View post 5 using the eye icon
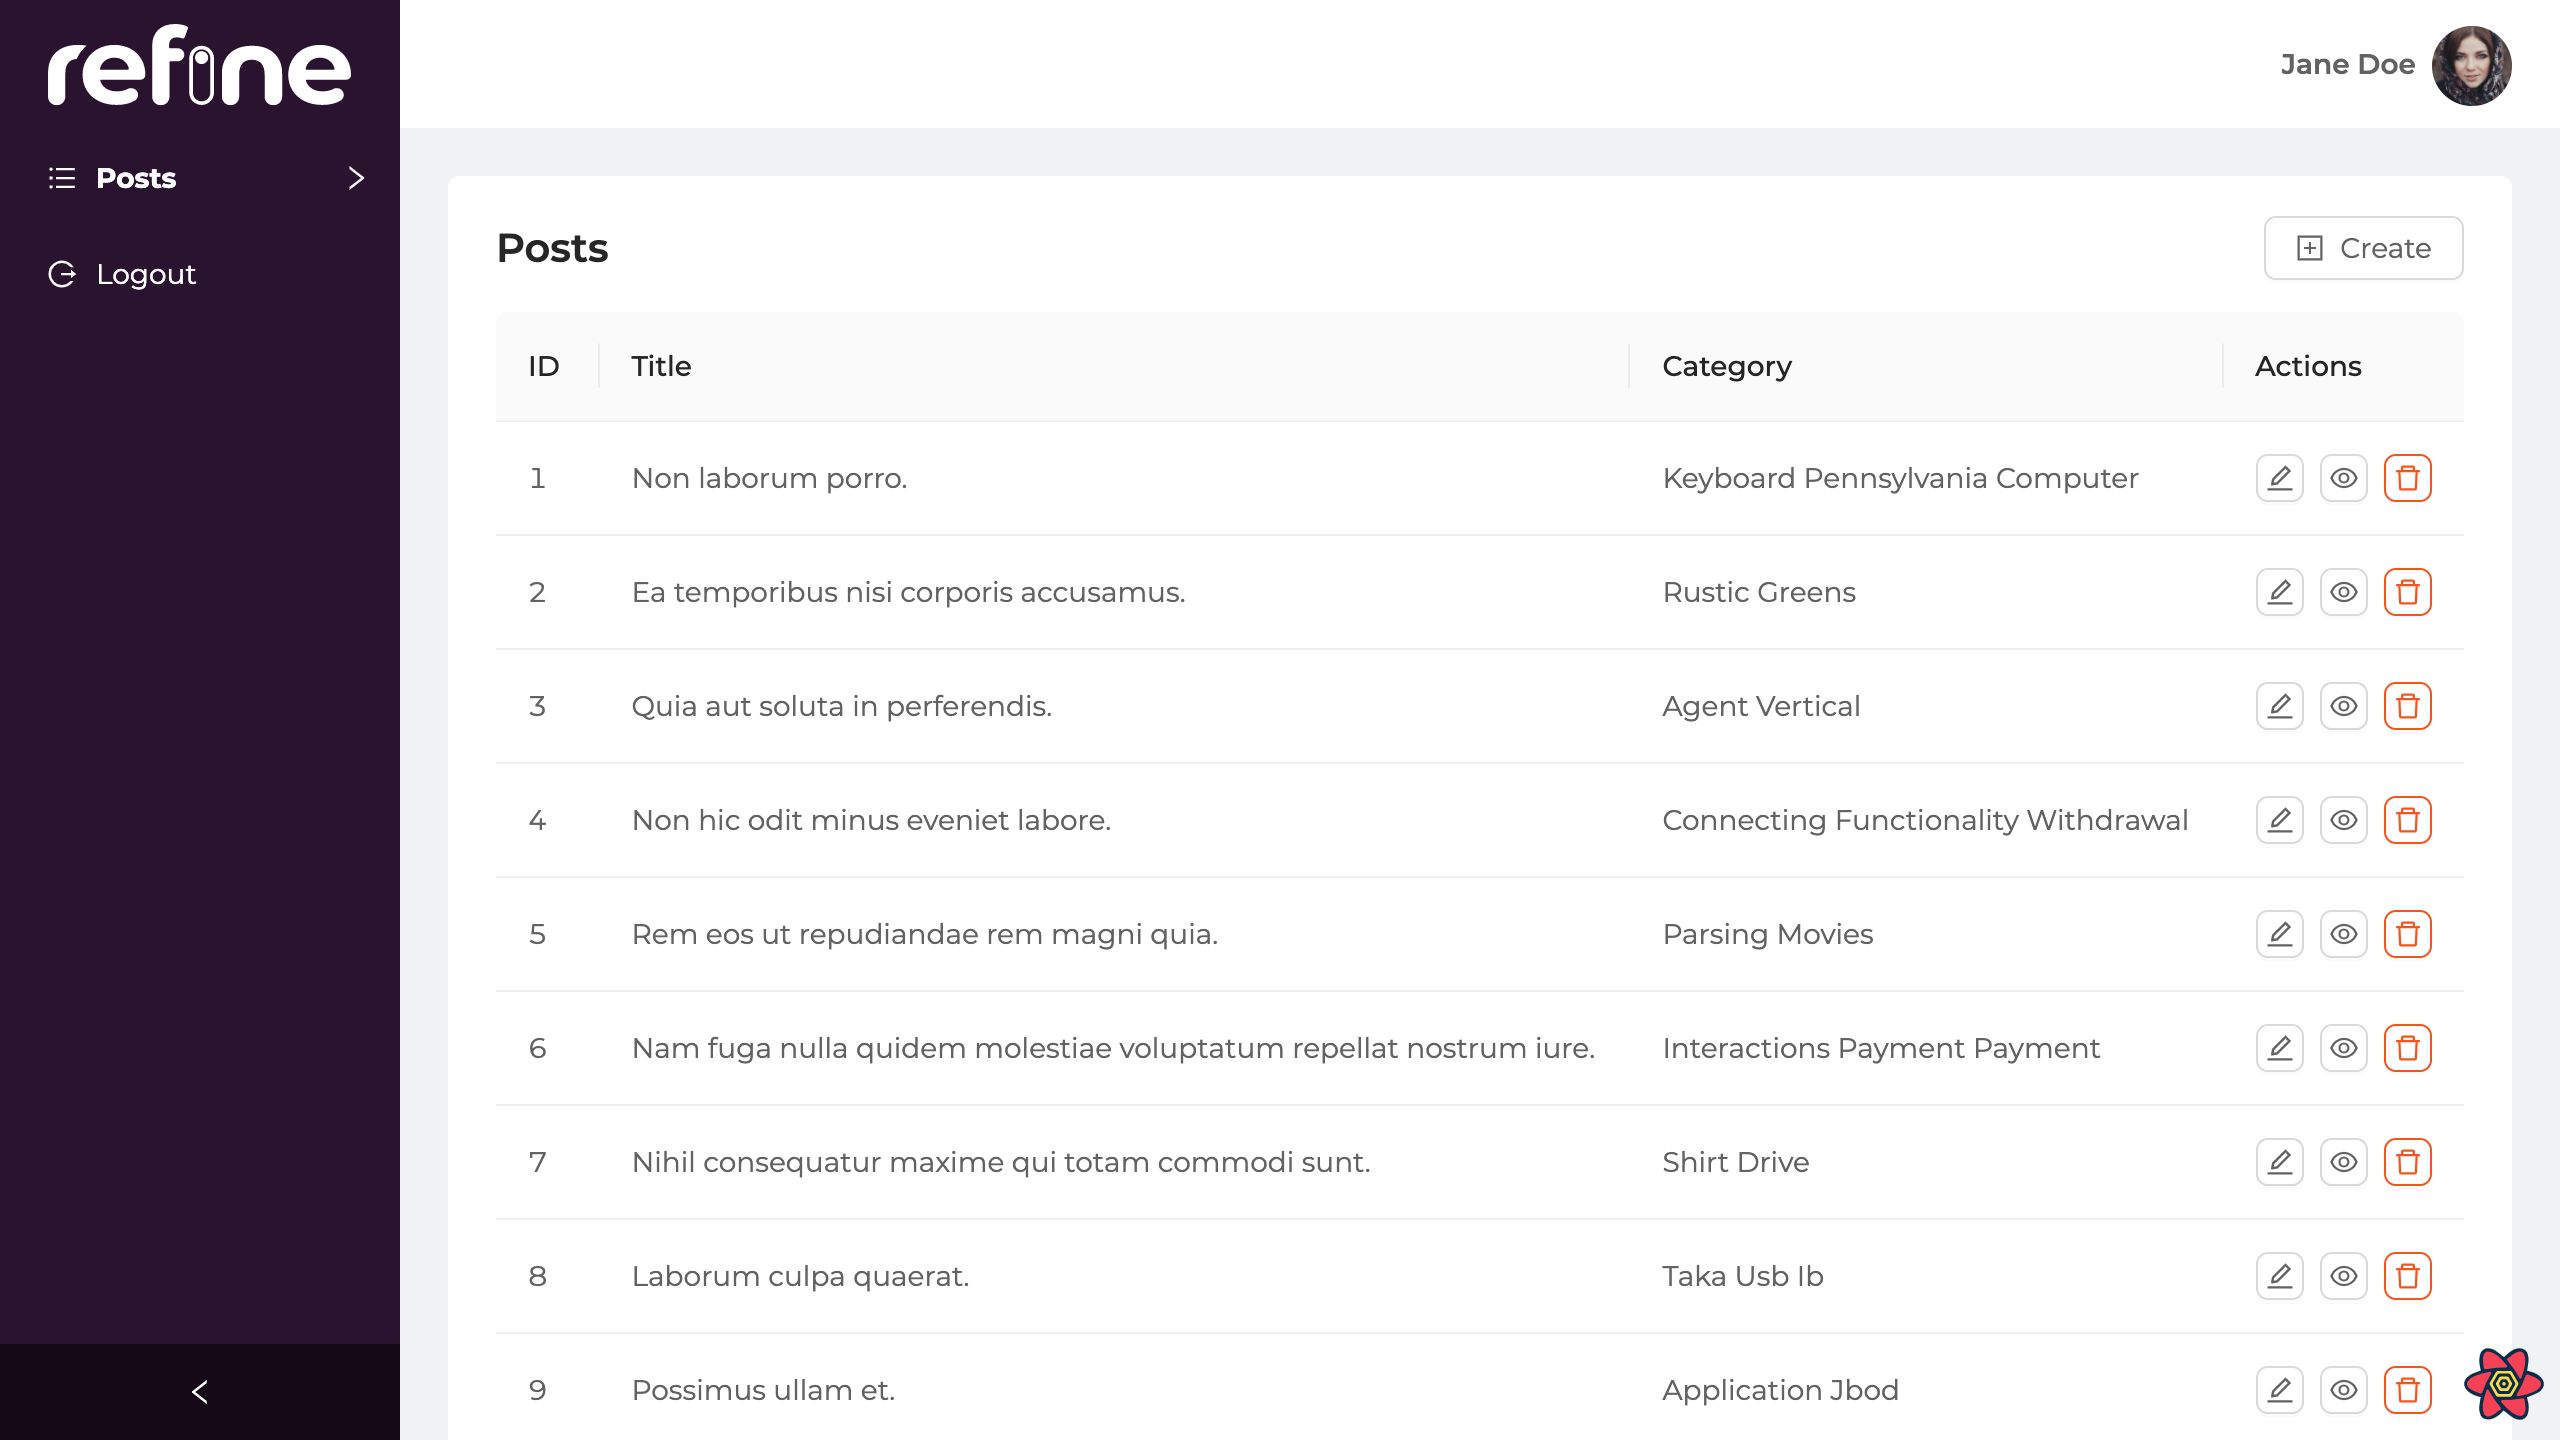 2343,934
